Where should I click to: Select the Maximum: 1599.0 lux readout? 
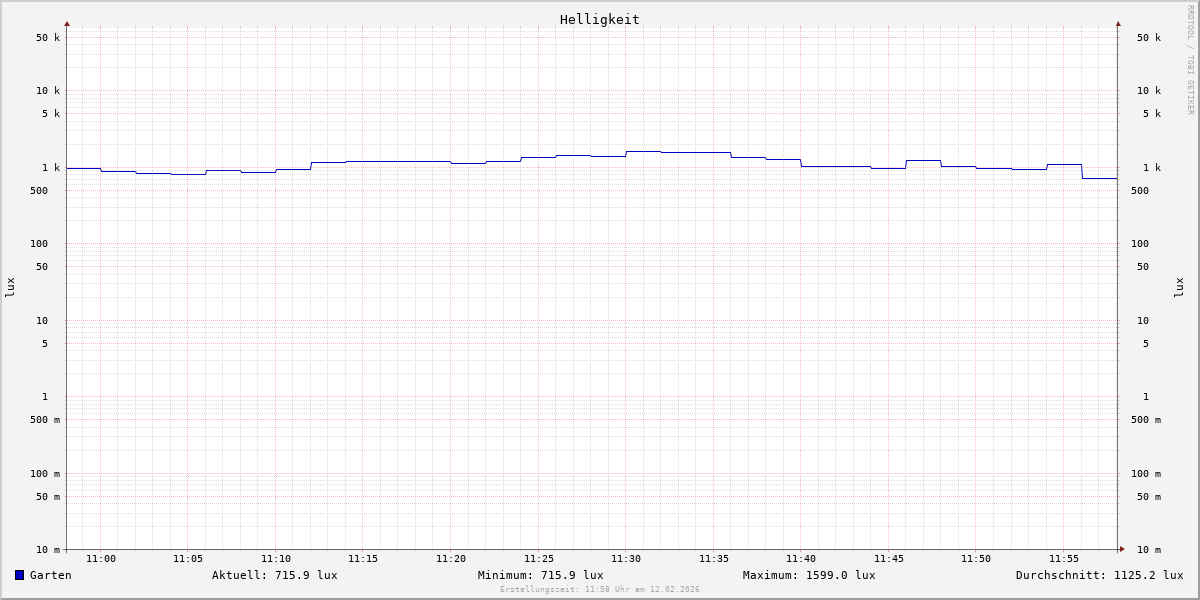point(808,575)
